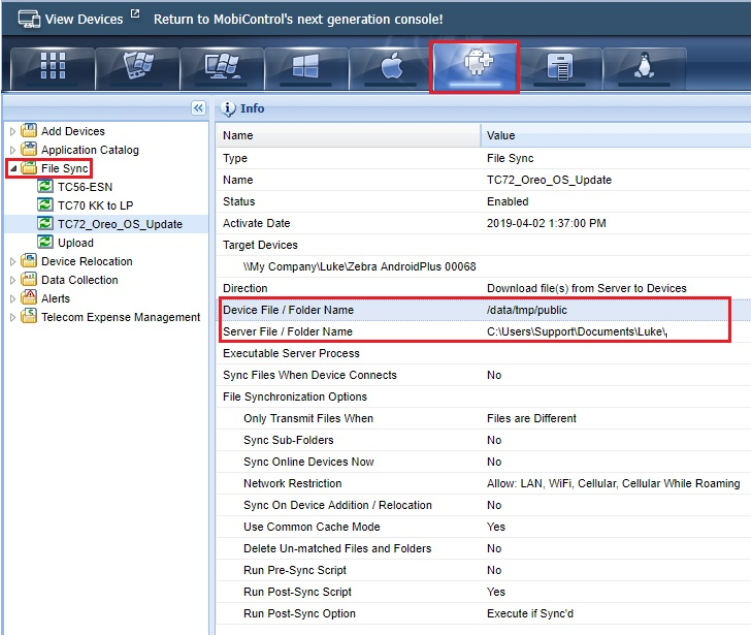751x639 pixels.
Task: Click the Alerts warning folder icon
Action: click(x=29, y=298)
